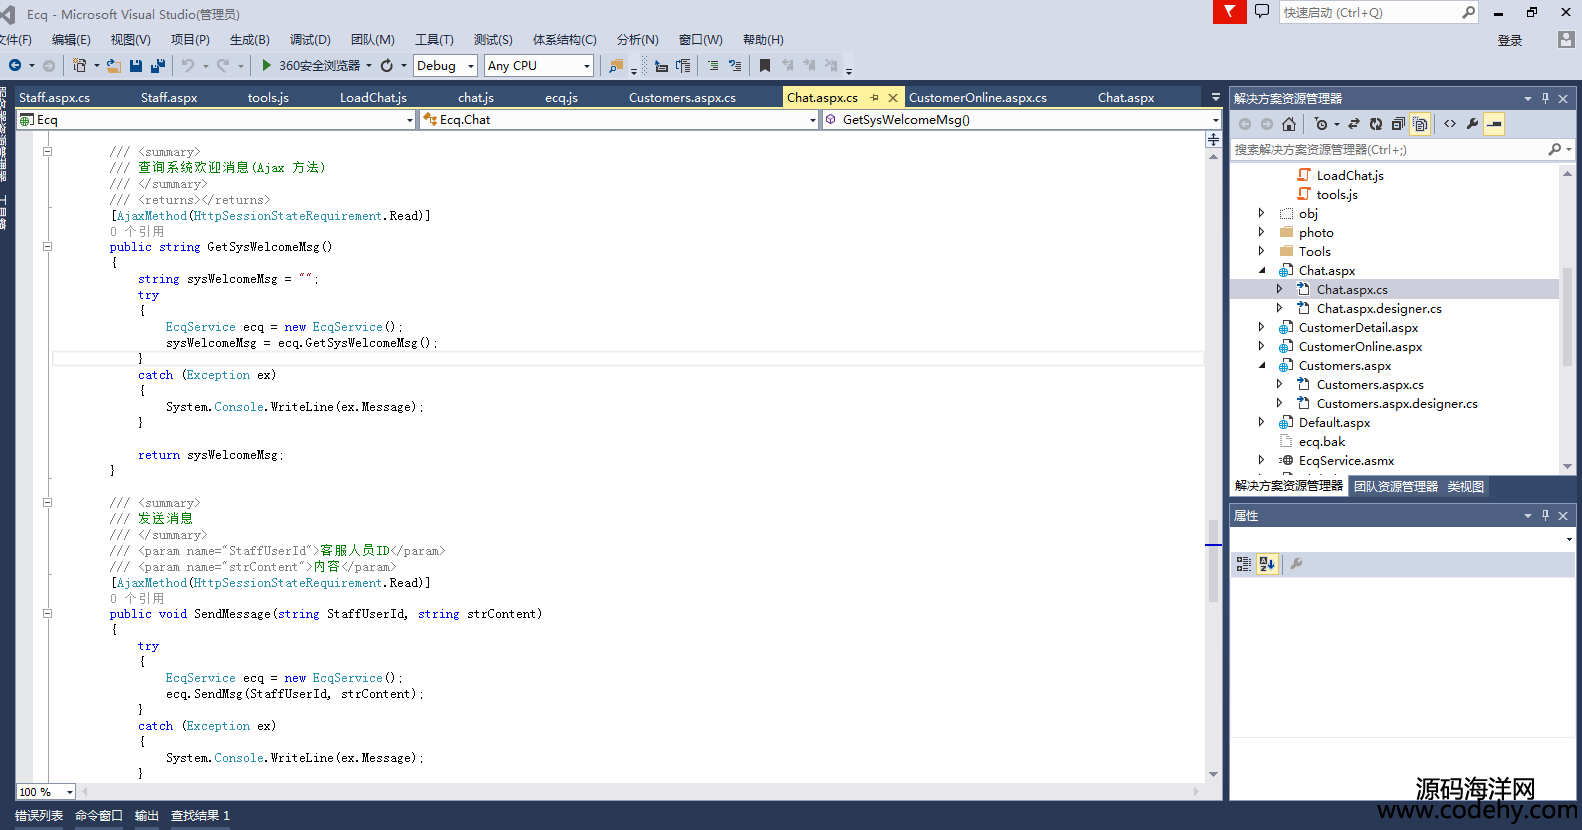Viewport: 1582px width, 830px height.
Task: Open the Any CPU platform dropdown
Action: pyautogui.click(x=539, y=66)
